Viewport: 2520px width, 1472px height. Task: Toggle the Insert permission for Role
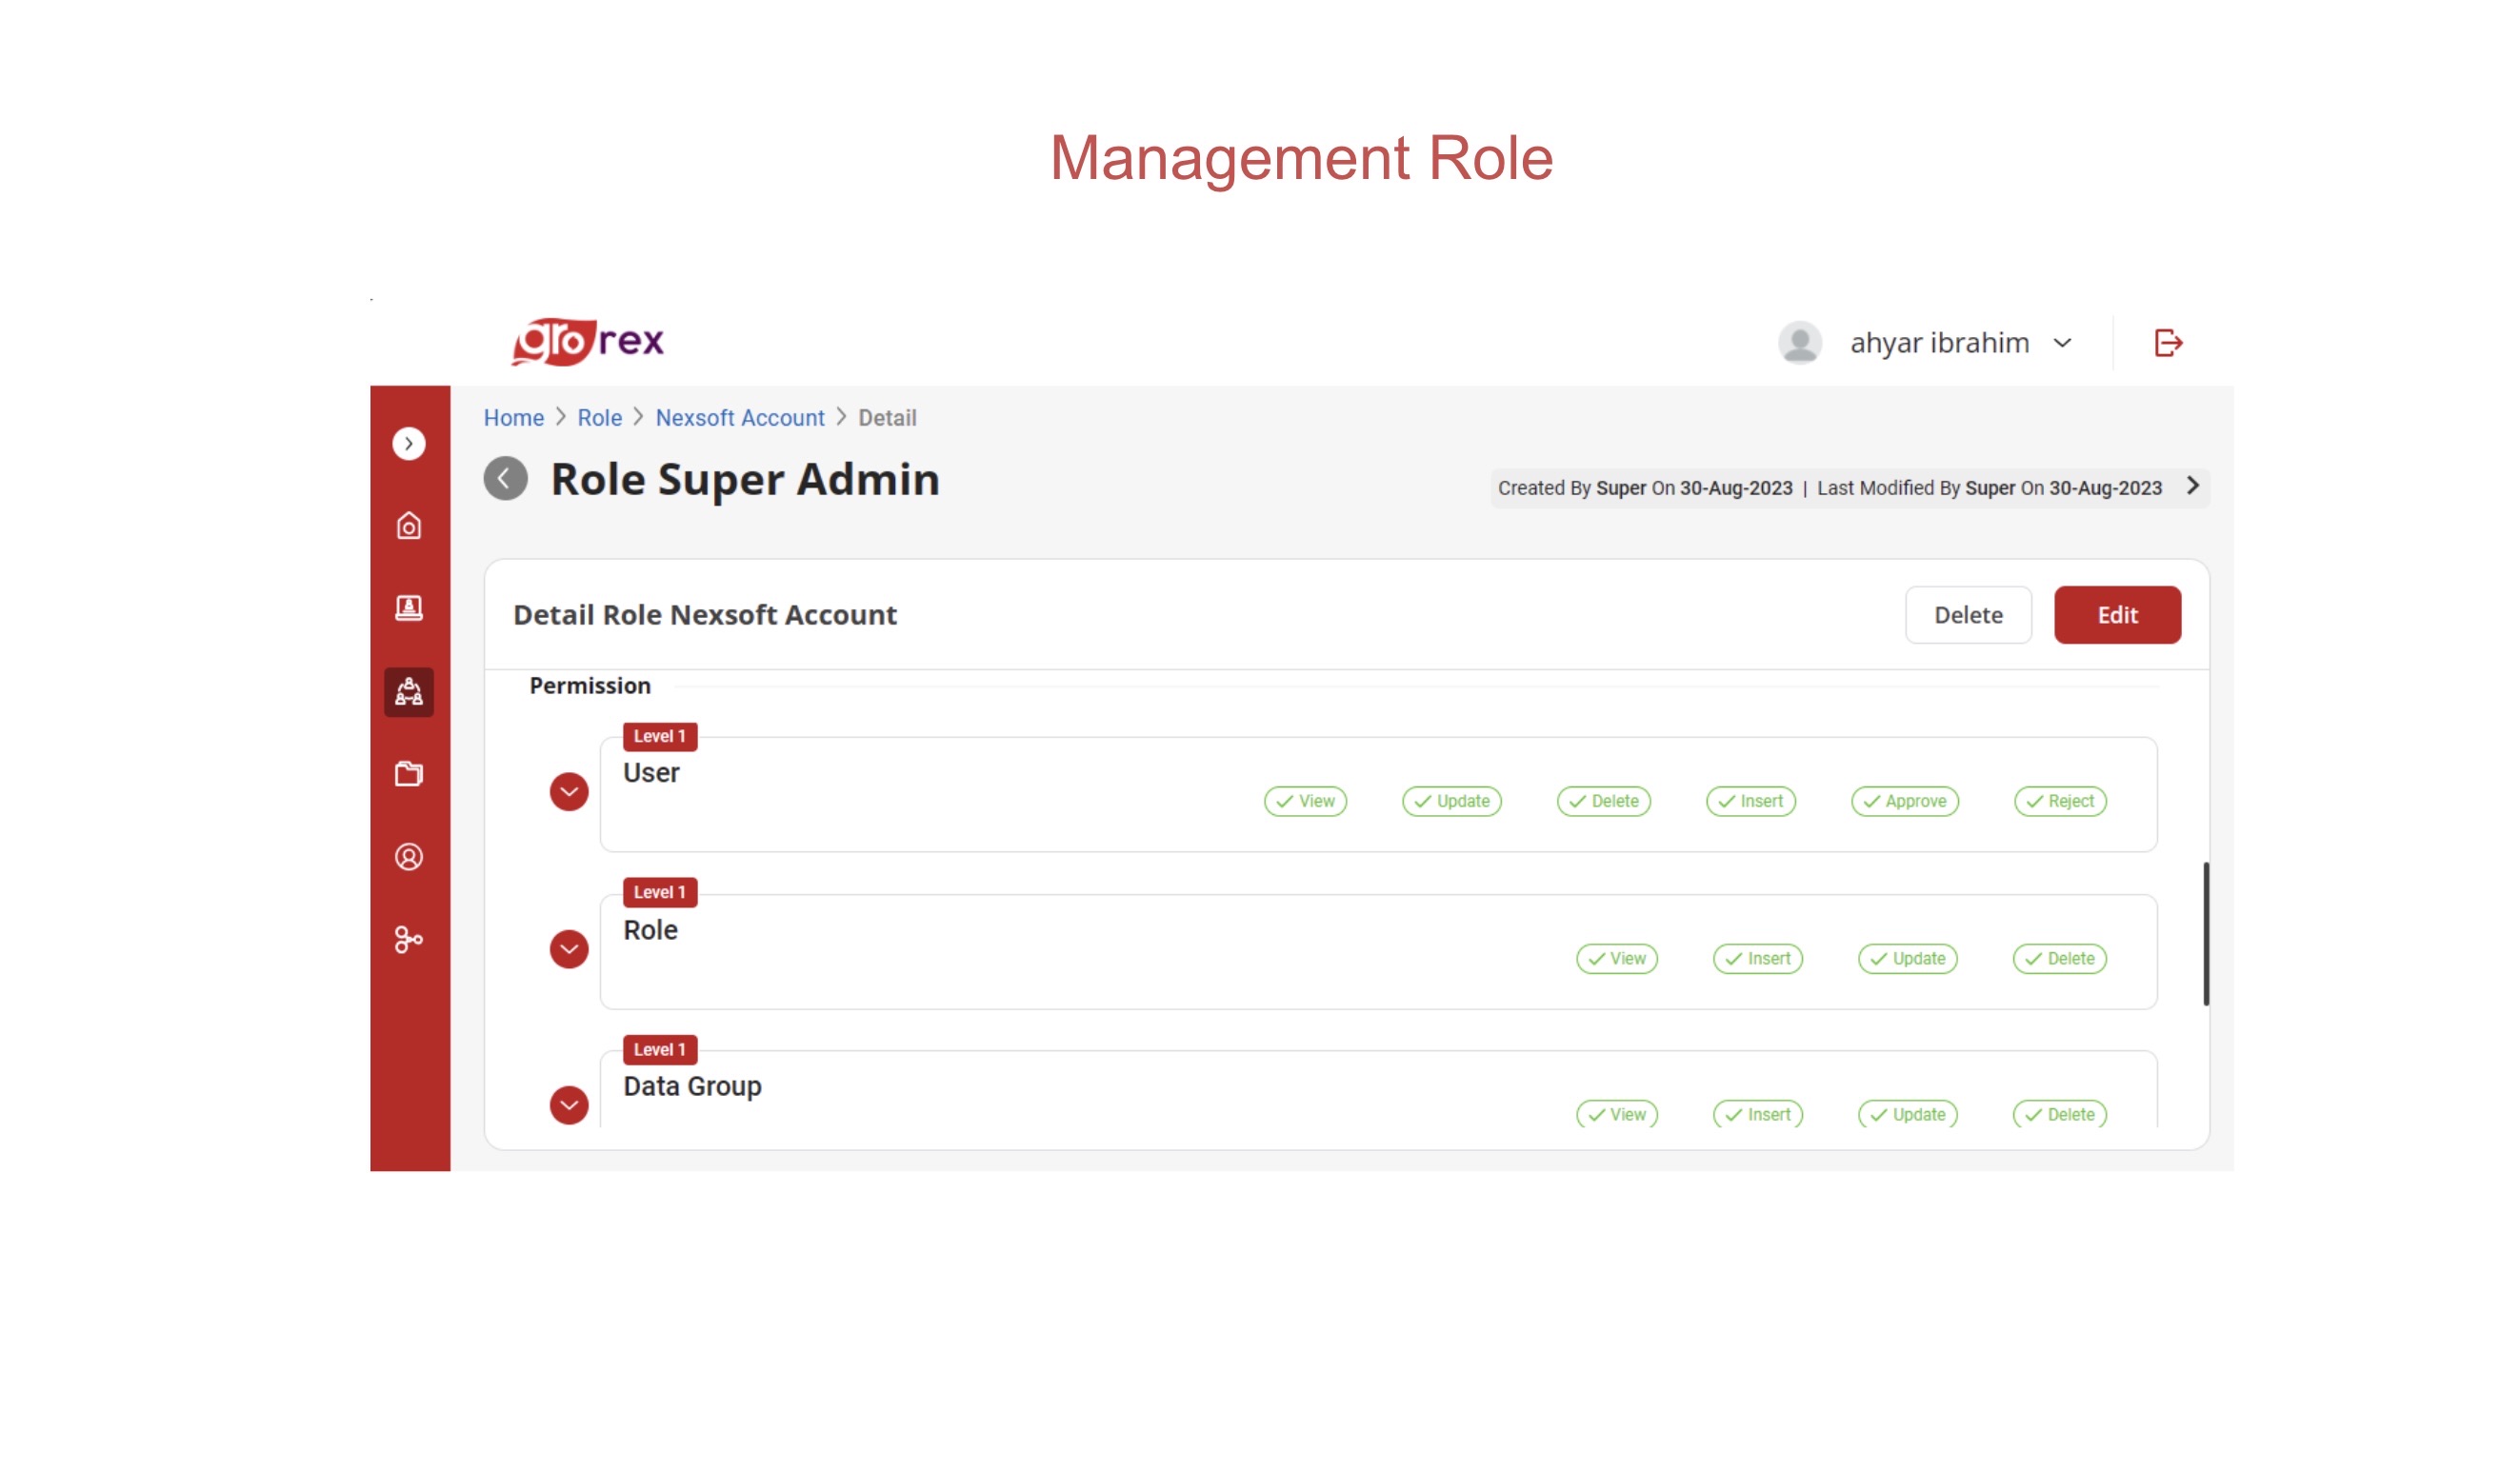(x=1757, y=958)
